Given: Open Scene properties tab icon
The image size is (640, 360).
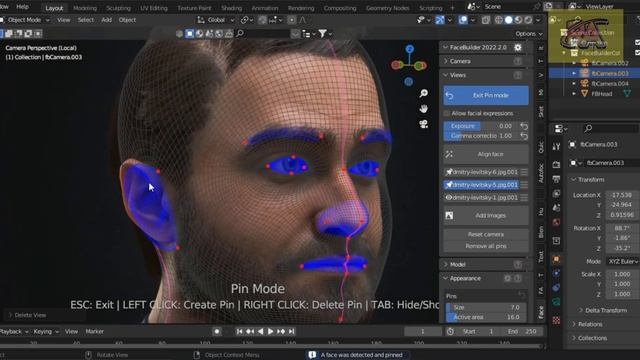Looking at the screenshot, I should pos(556,208).
